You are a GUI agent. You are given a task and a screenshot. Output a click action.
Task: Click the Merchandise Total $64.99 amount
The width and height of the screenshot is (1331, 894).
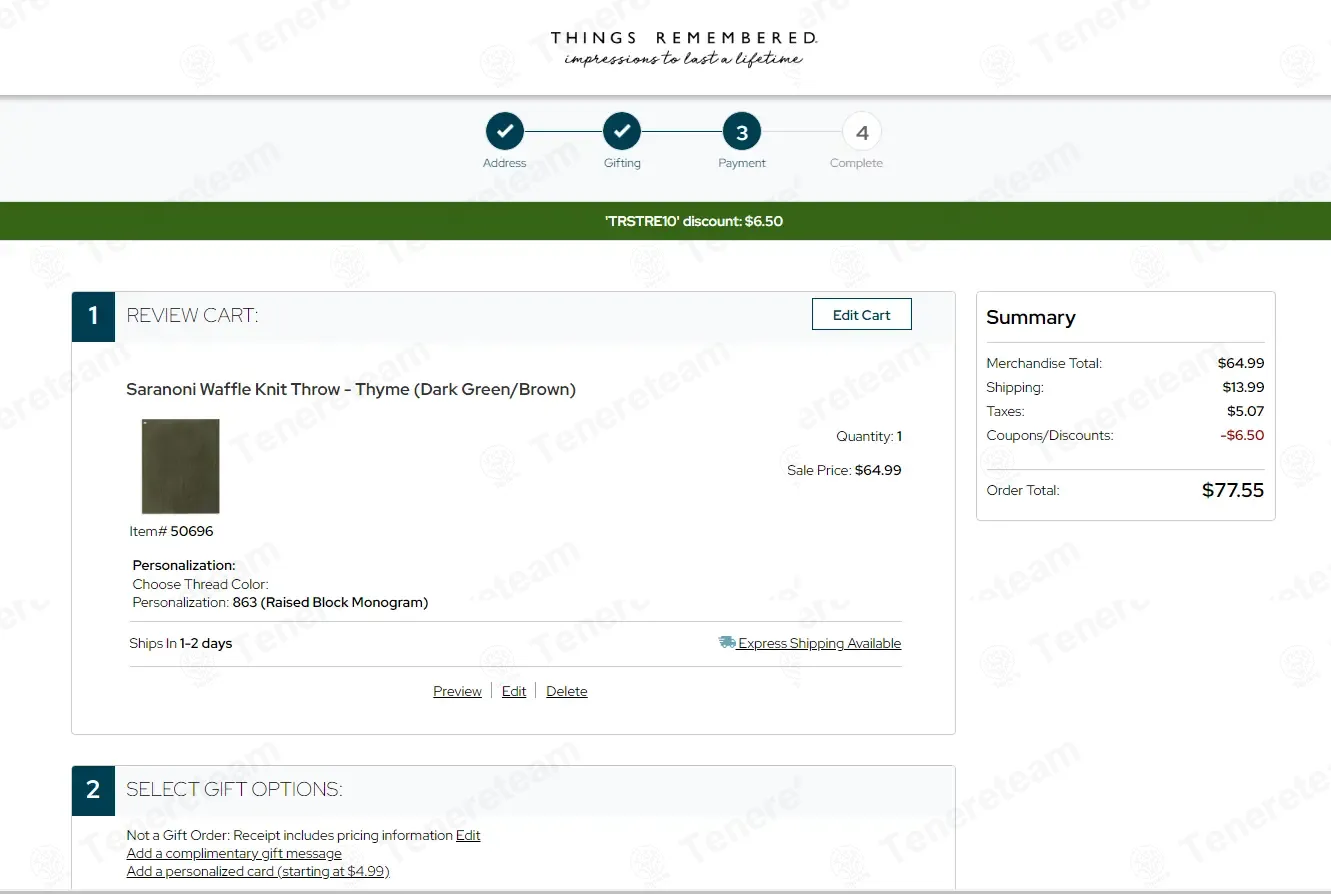(1241, 363)
